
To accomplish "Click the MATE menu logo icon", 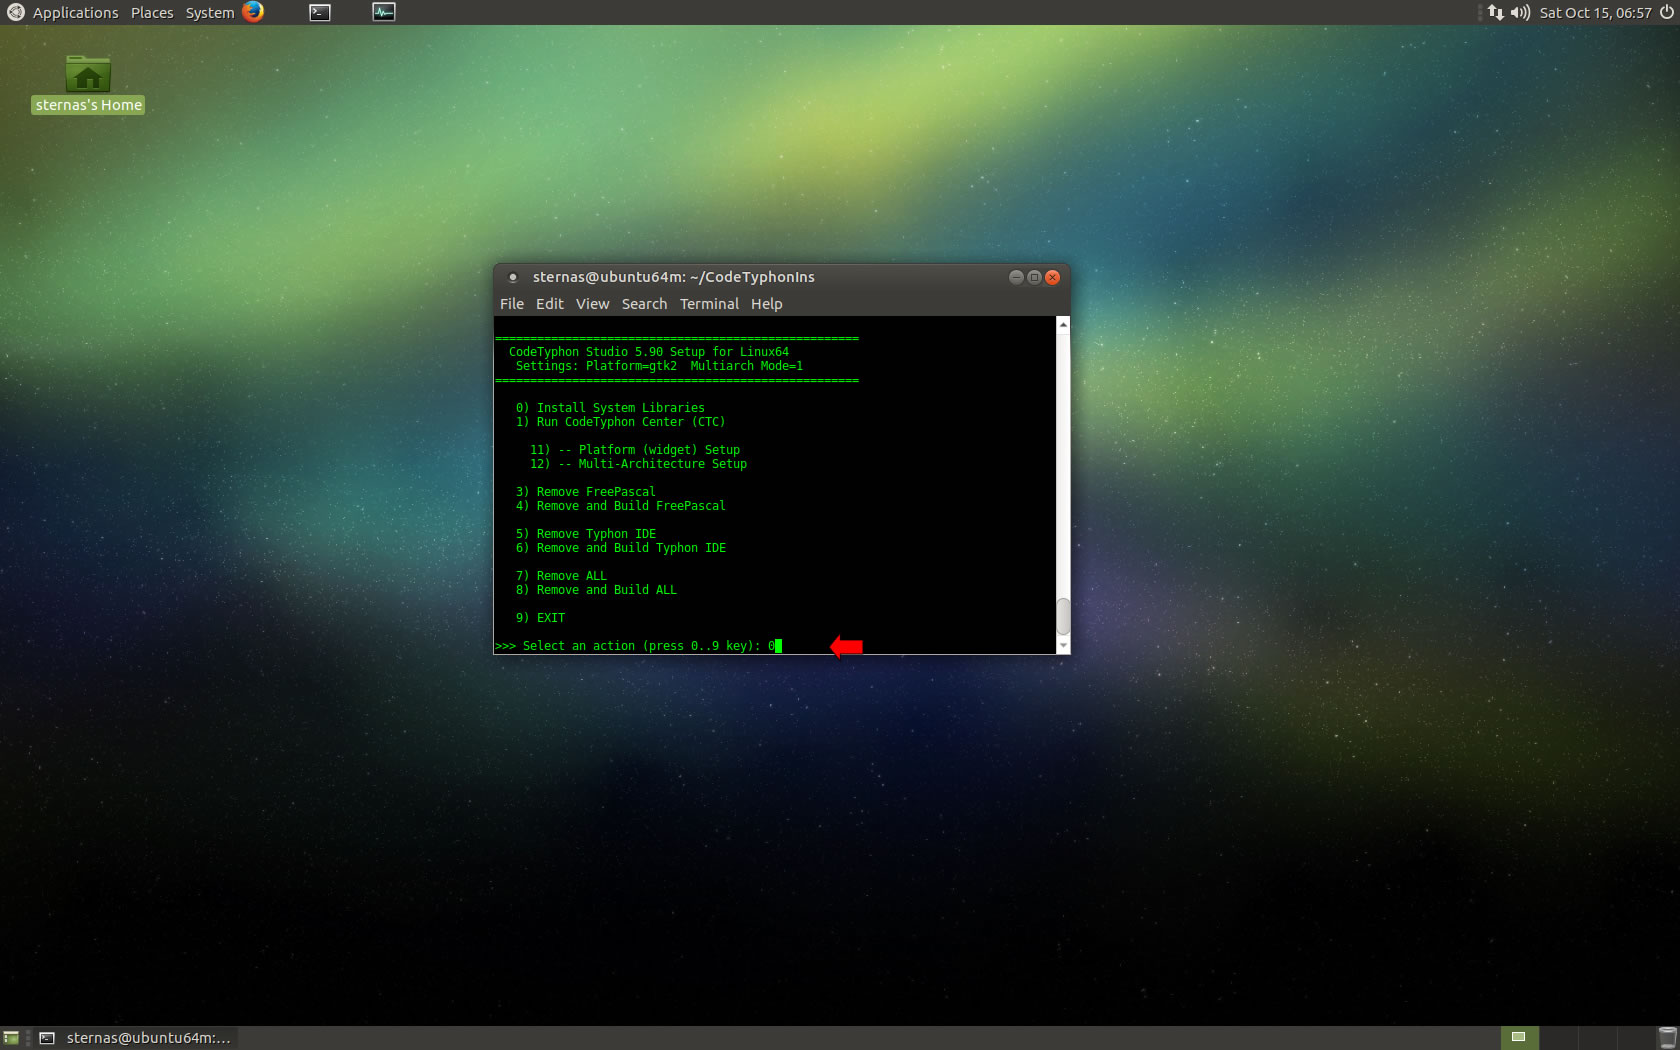I will (15, 12).
